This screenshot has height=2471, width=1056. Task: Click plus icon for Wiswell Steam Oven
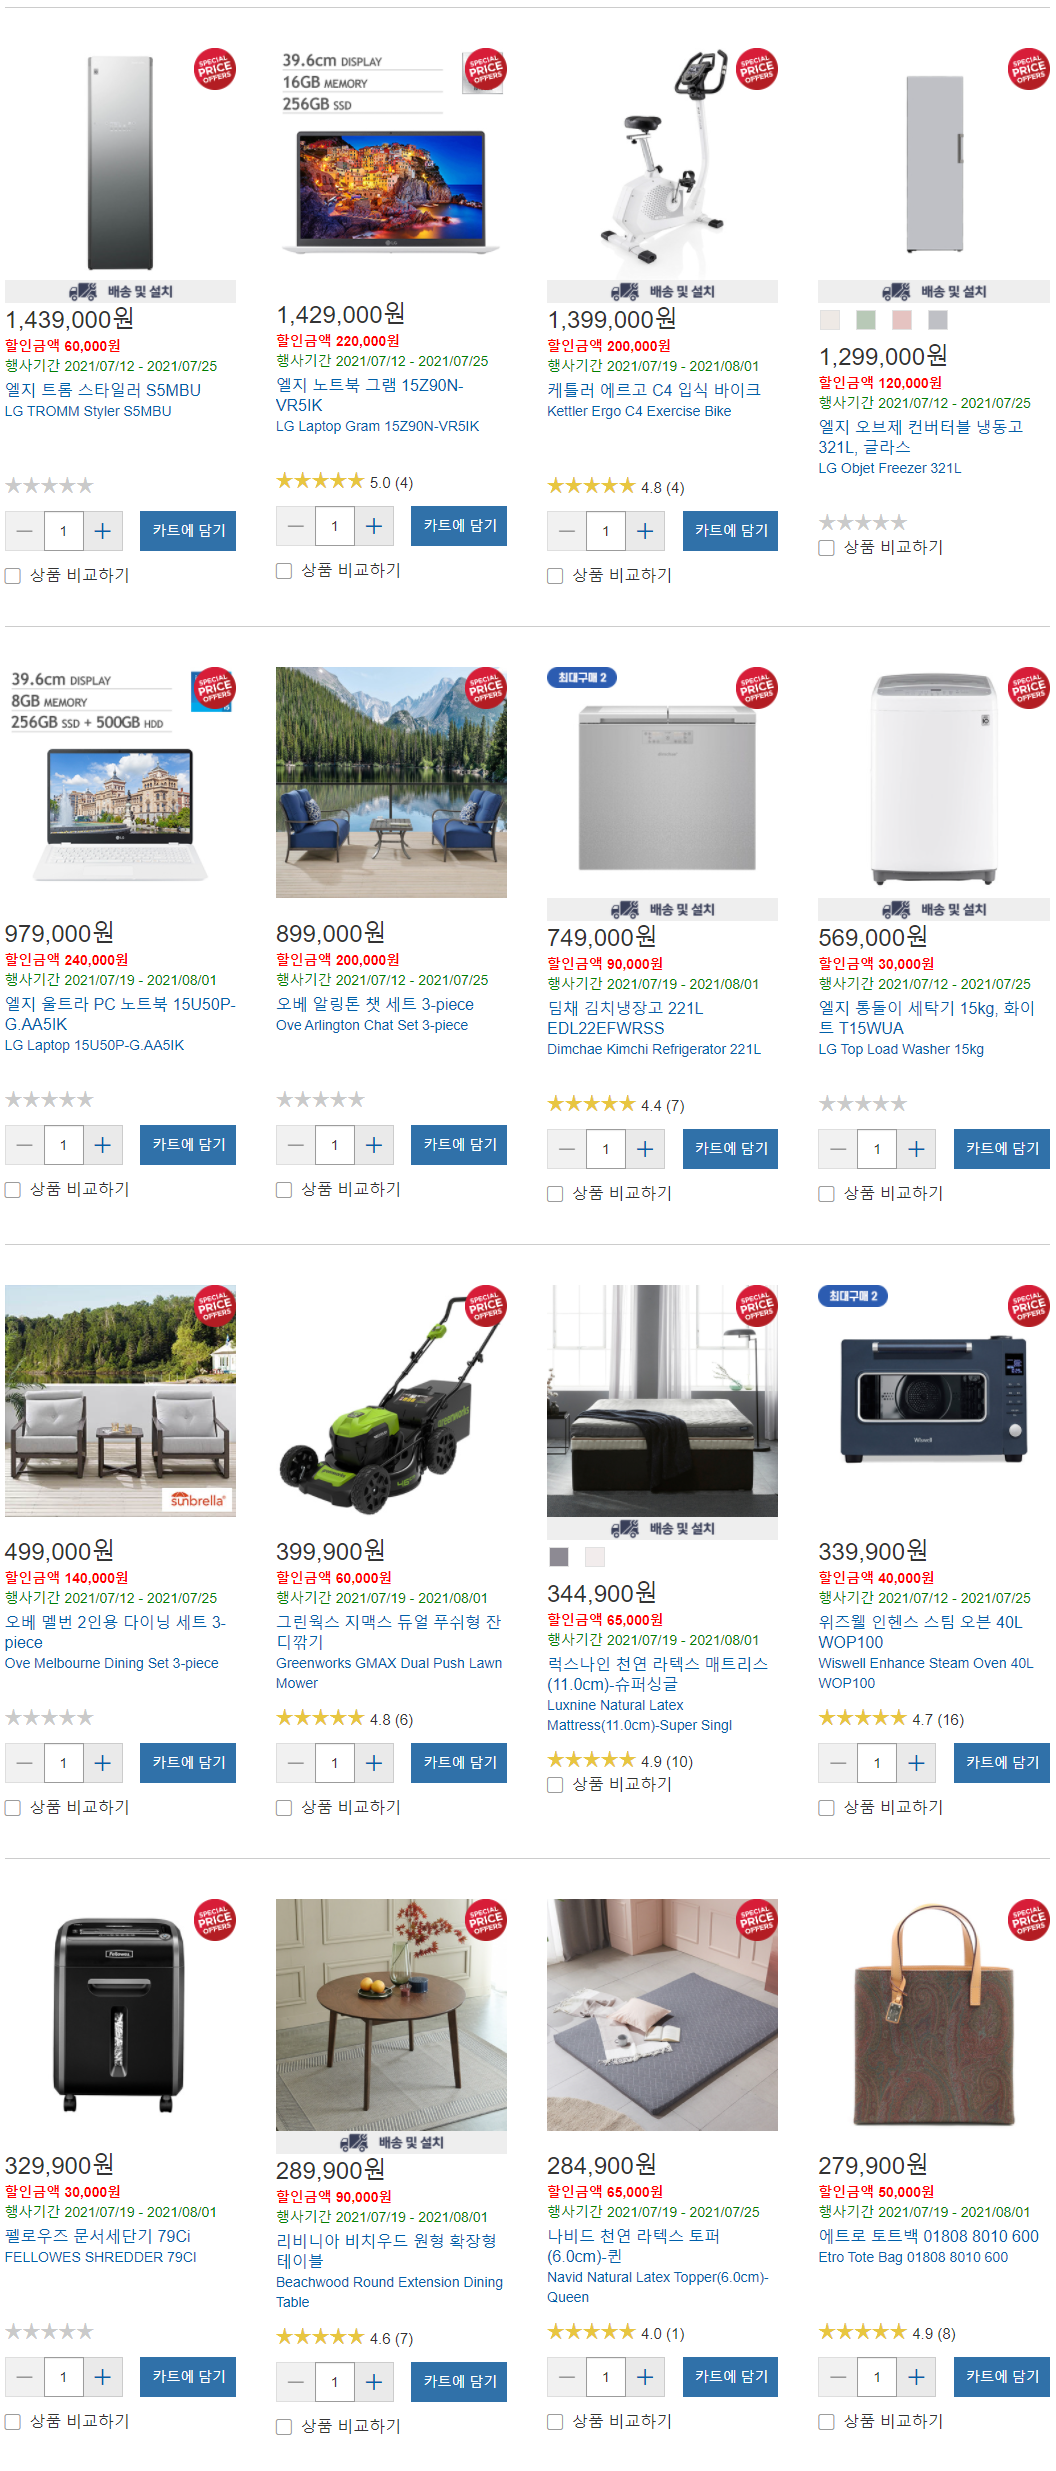click(916, 1763)
